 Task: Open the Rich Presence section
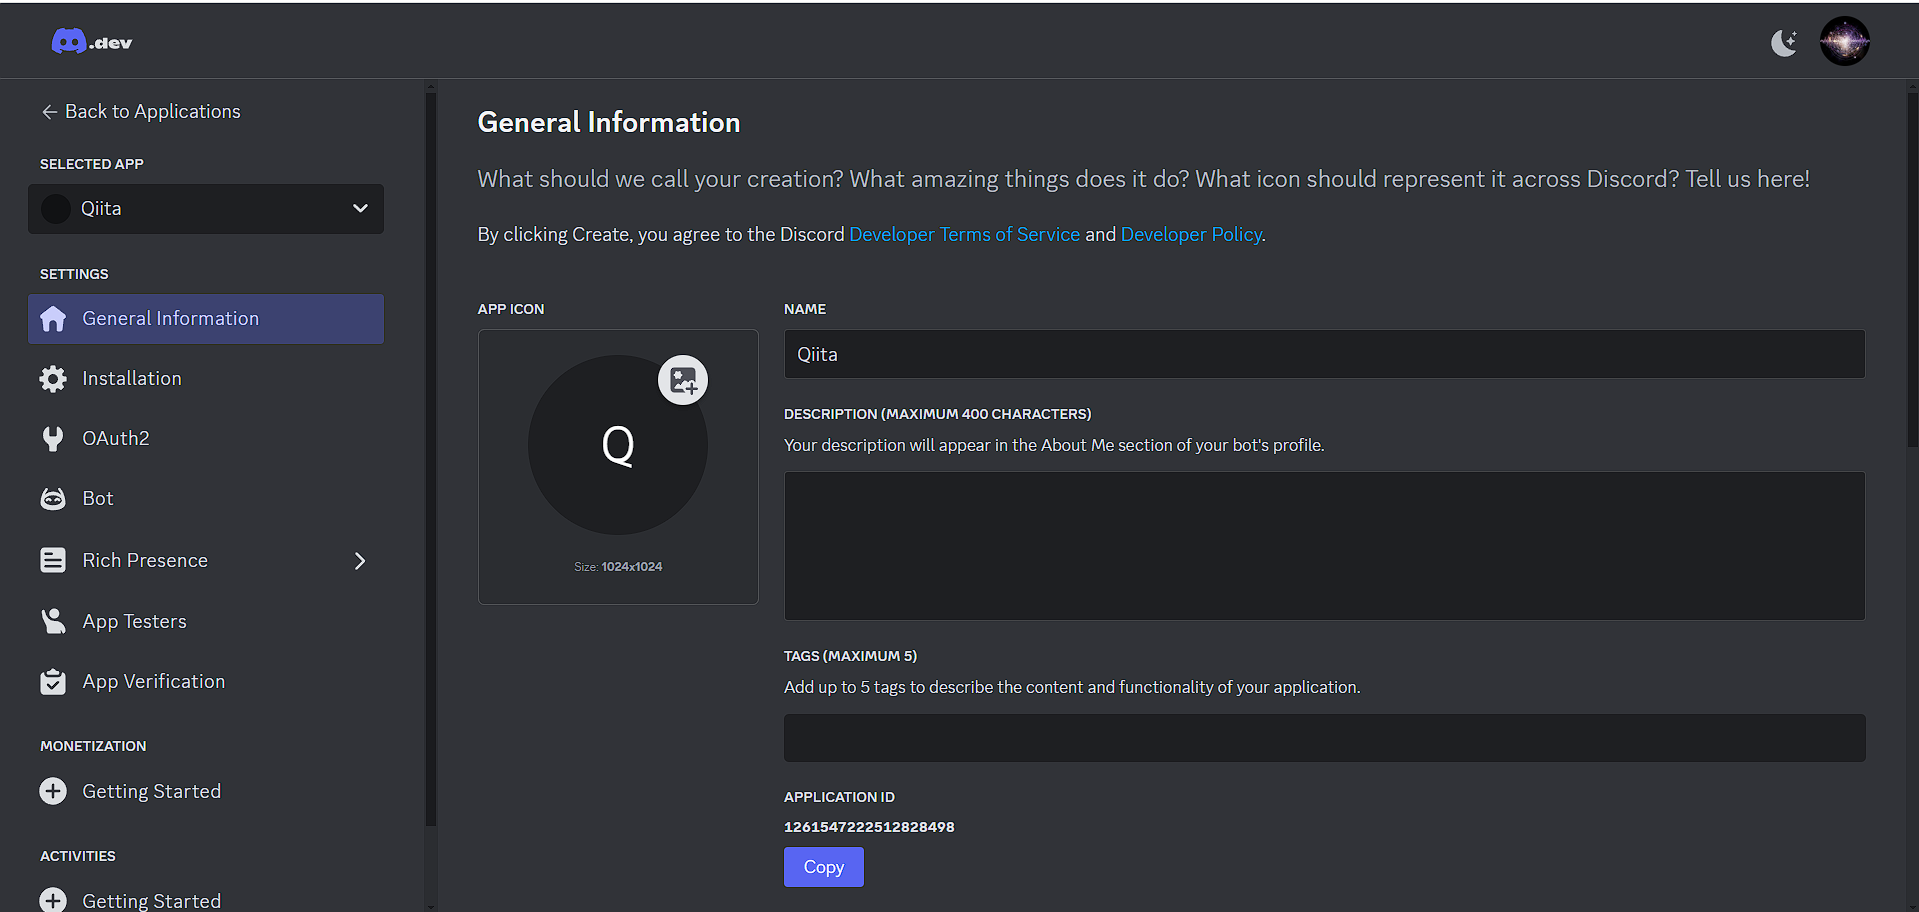click(x=206, y=560)
